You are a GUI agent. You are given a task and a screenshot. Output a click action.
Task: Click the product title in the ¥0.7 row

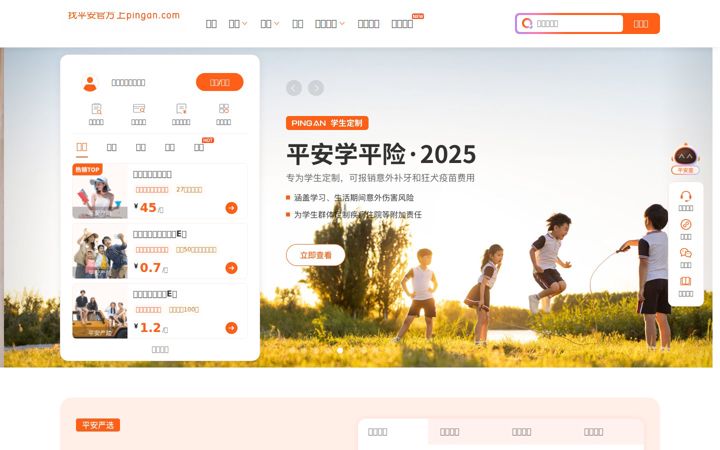click(x=160, y=234)
